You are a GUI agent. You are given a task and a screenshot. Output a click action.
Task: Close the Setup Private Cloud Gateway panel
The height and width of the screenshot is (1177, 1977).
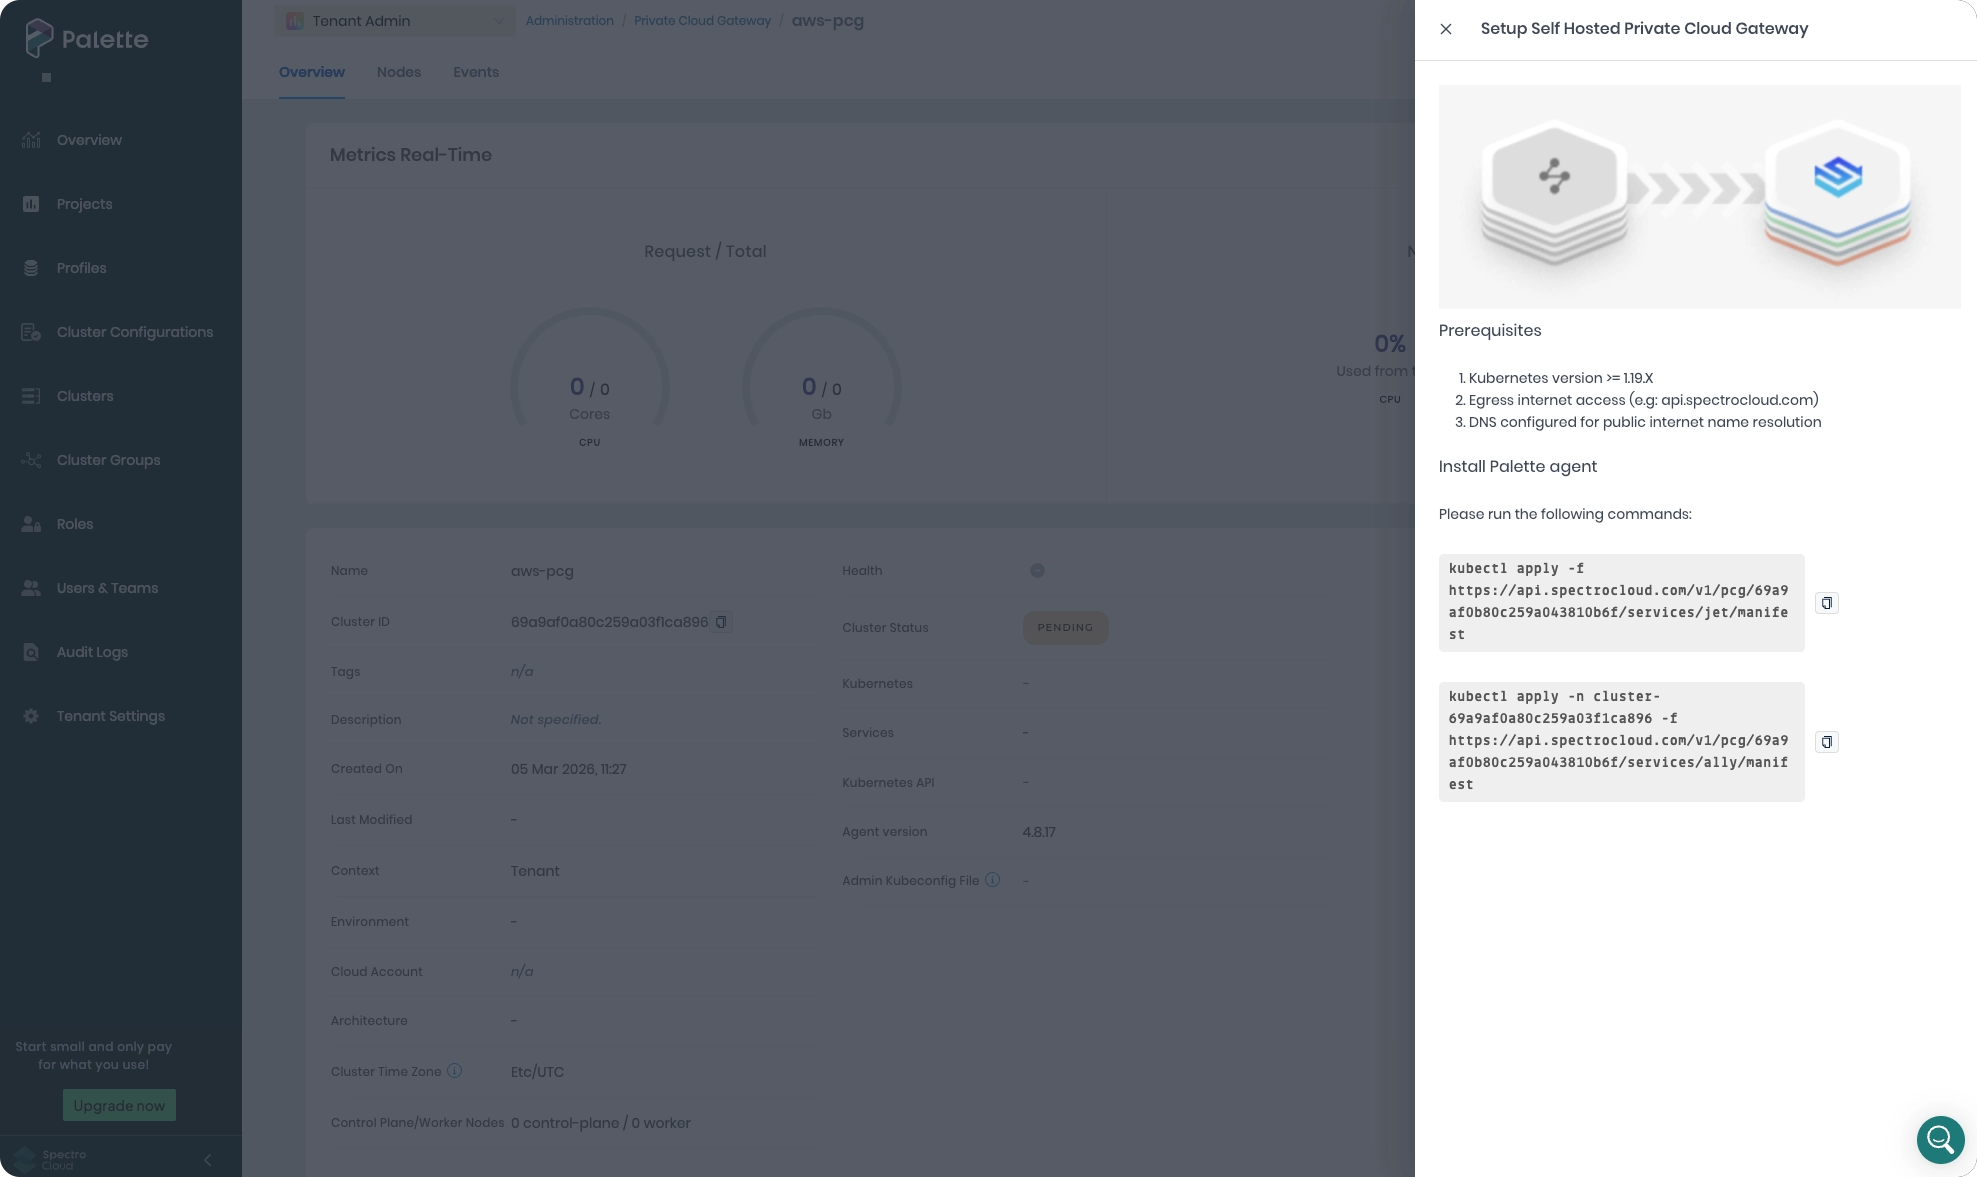1446,29
